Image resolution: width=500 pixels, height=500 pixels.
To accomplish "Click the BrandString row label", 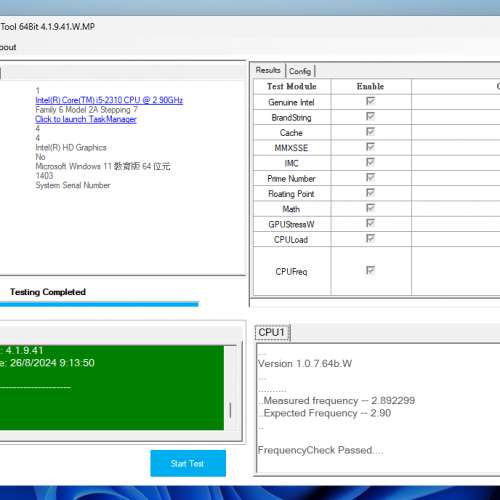I will [x=291, y=118].
